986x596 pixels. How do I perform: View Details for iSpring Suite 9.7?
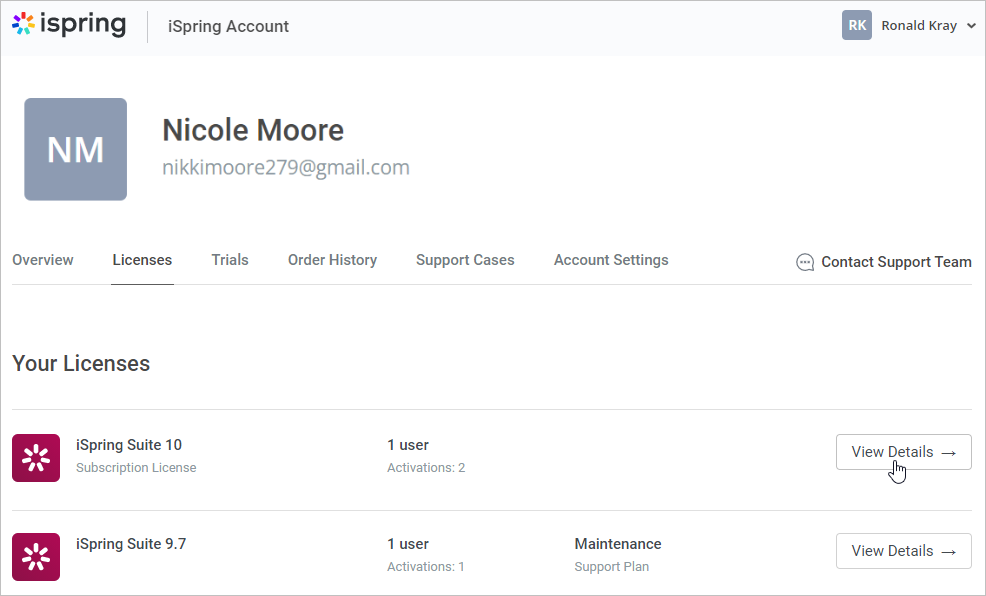pos(903,551)
